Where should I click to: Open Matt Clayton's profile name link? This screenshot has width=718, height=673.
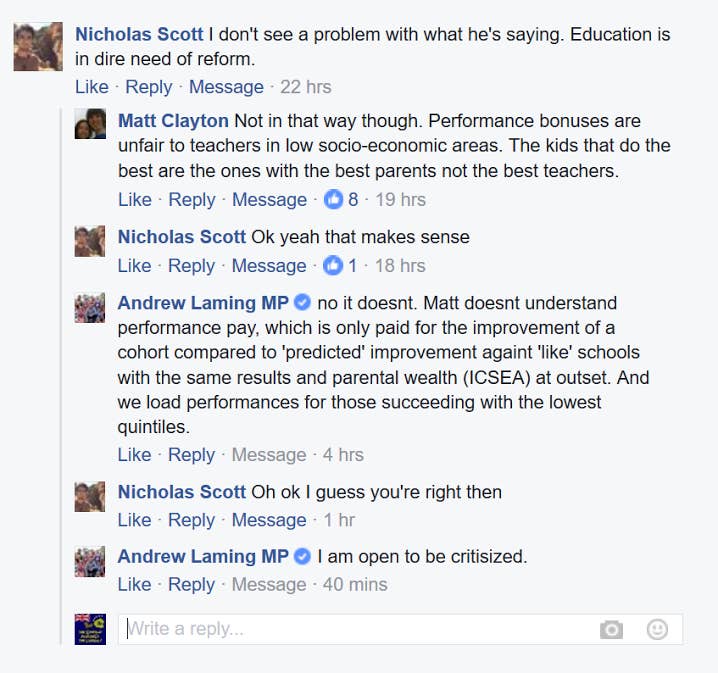pyautogui.click(x=173, y=121)
